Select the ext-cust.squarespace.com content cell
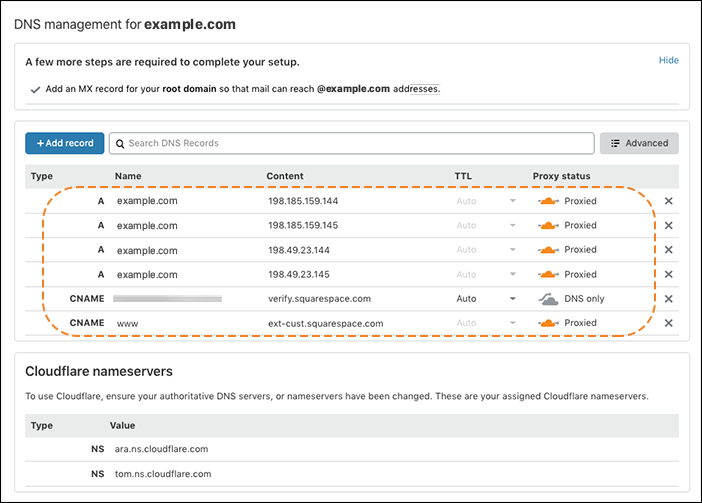Image resolution: width=702 pixels, height=503 pixels. [325, 323]
